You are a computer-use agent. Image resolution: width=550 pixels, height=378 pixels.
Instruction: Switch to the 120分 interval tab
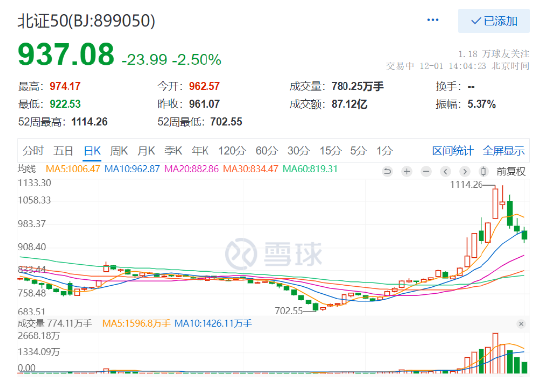coord(232,151)
